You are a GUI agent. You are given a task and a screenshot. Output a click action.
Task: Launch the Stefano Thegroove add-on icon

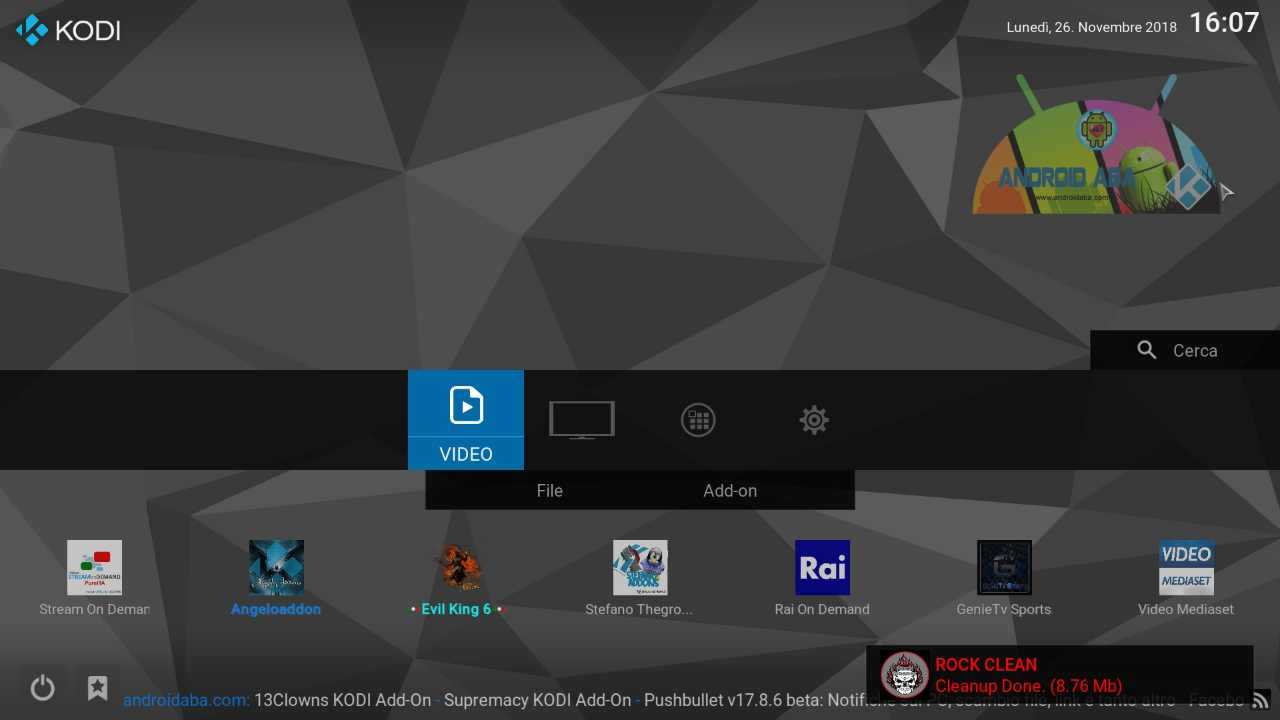[640, 568]
